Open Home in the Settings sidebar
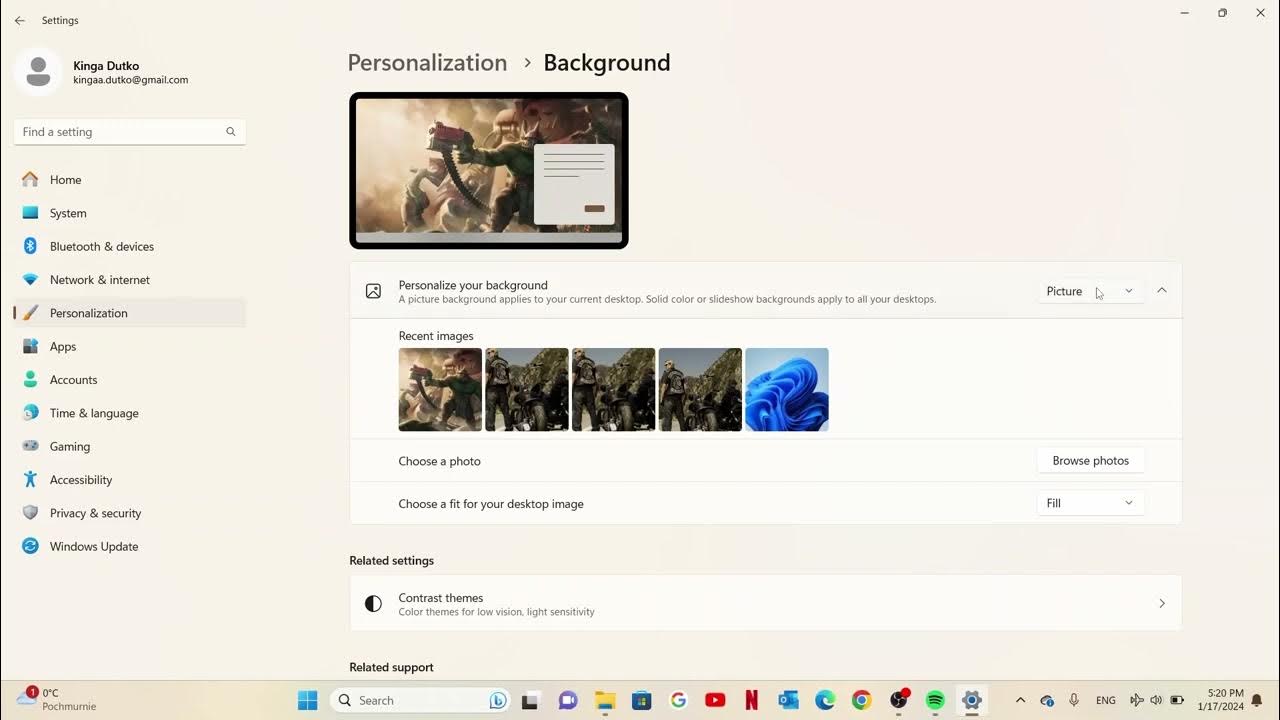 tap(65, 179)
